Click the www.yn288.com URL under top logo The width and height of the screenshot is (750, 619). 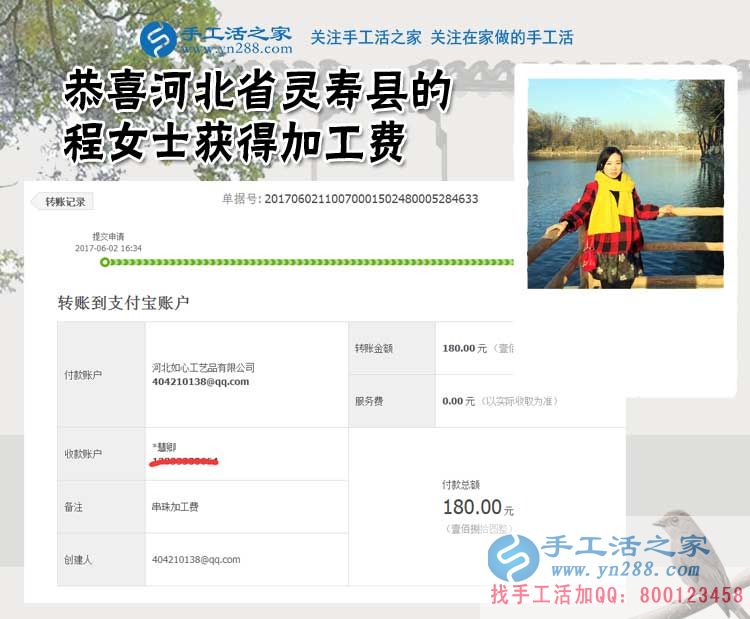tap(237, 48)
